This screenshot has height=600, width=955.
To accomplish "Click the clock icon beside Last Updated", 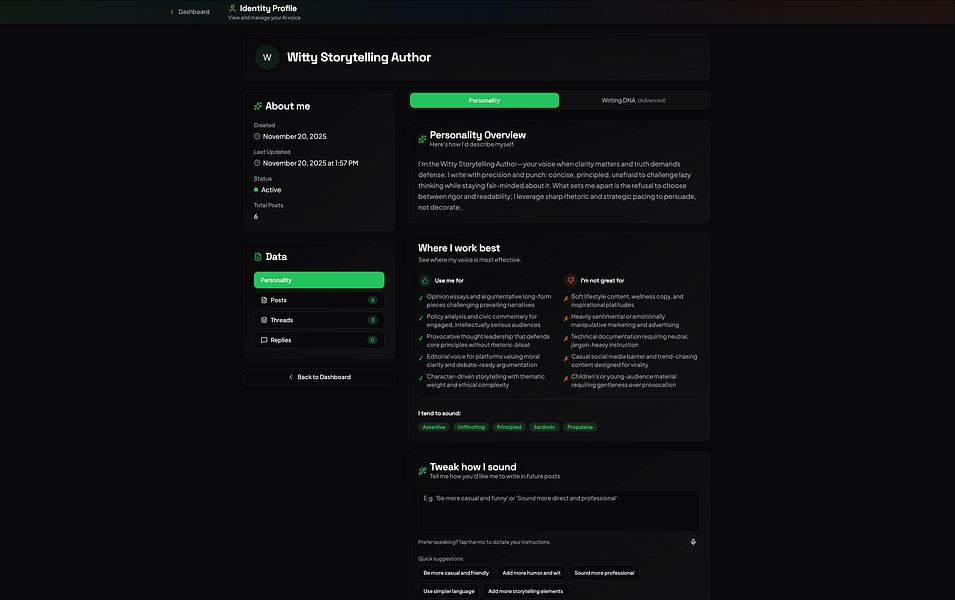I will click(257, 163).
